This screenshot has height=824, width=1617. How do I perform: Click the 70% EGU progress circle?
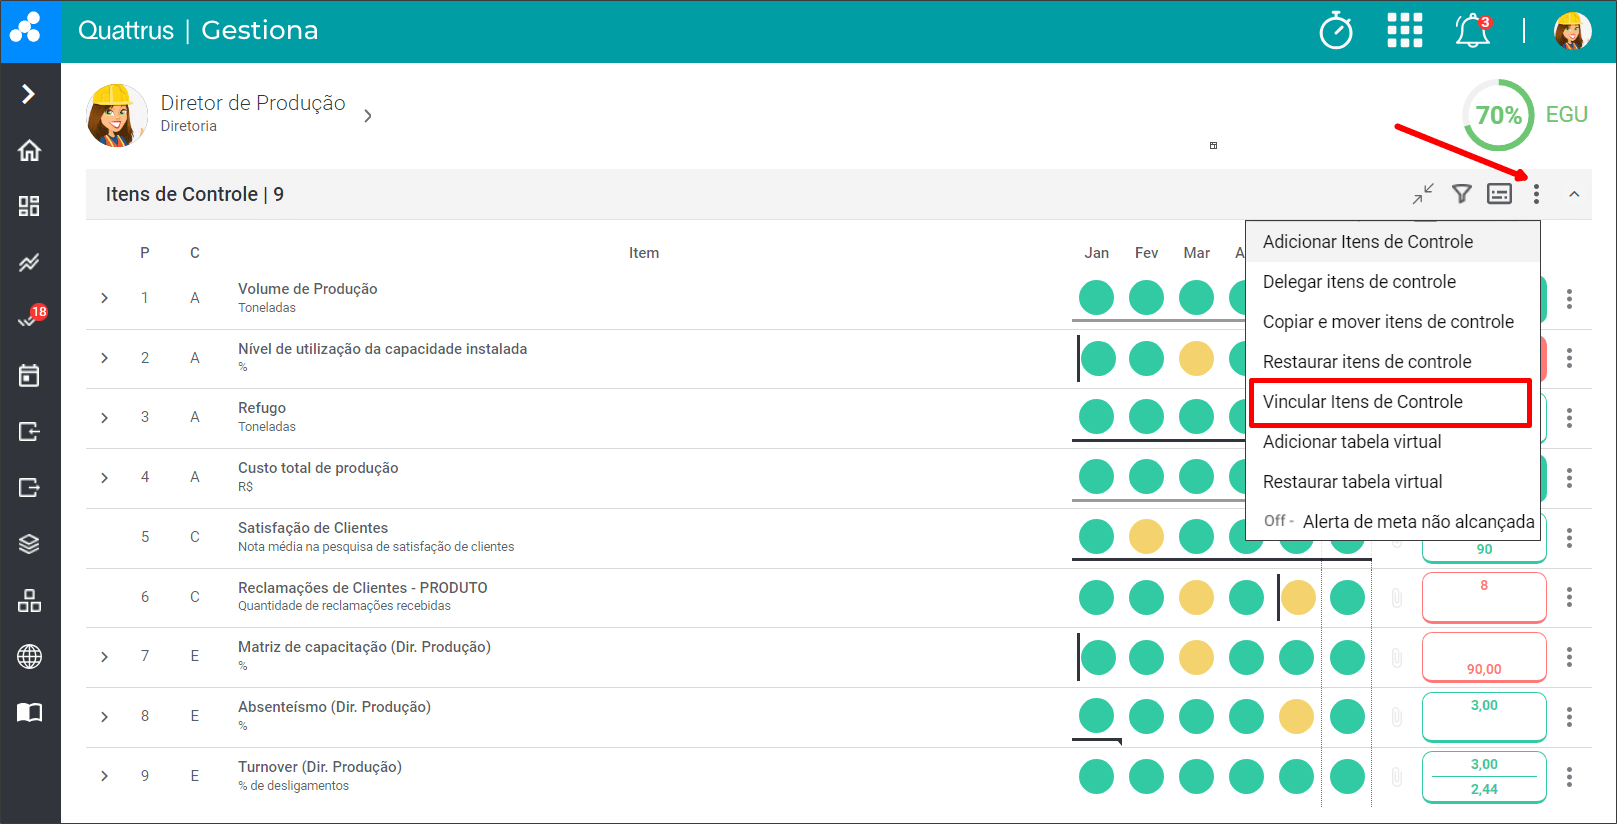[x=1498, y=115]
